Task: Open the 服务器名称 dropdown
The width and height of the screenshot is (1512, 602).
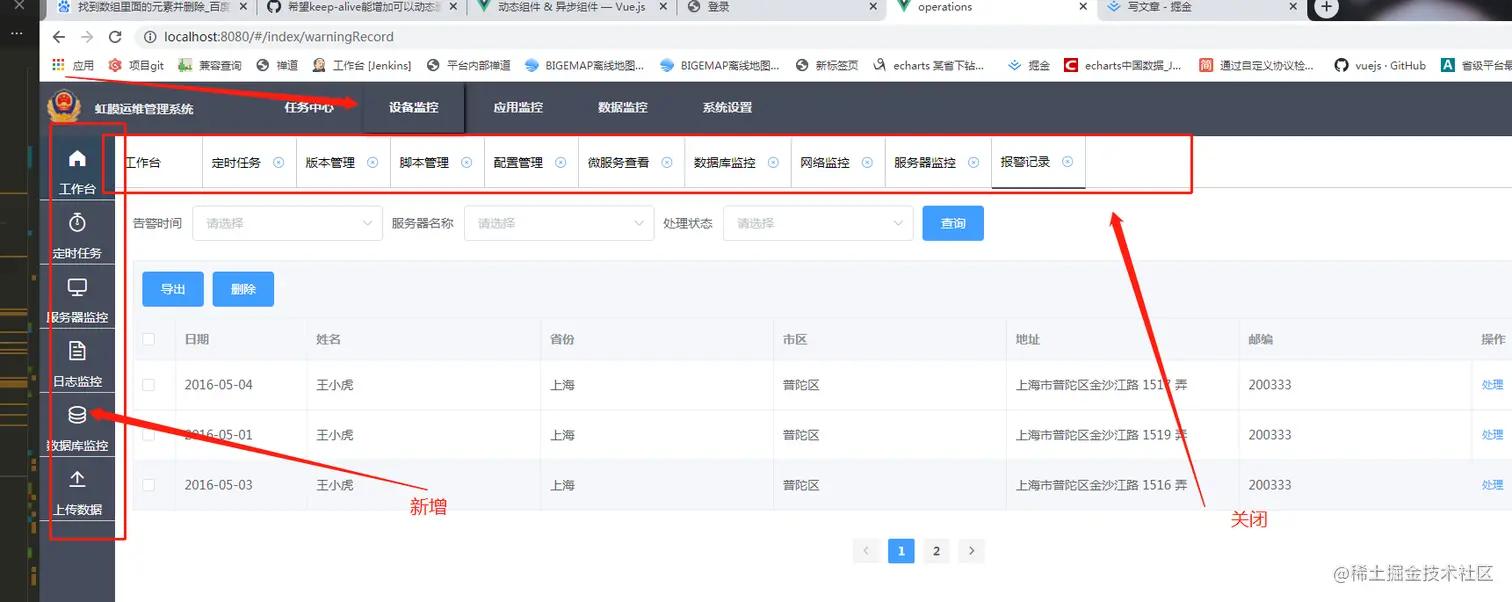Action: click(559, 223)
